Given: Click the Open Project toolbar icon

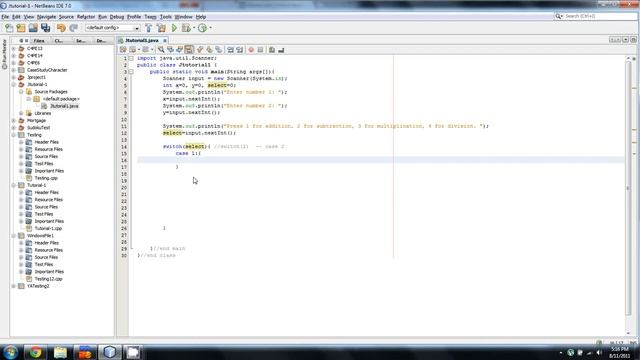Looking at the screenshot, I should click(33, 28).
